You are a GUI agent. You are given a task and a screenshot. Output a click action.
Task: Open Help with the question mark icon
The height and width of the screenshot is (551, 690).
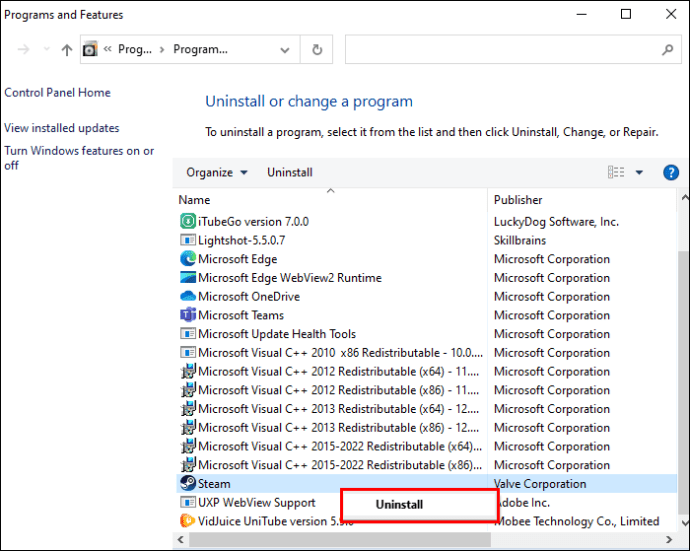pyautogui.click(x=671, y=172)
